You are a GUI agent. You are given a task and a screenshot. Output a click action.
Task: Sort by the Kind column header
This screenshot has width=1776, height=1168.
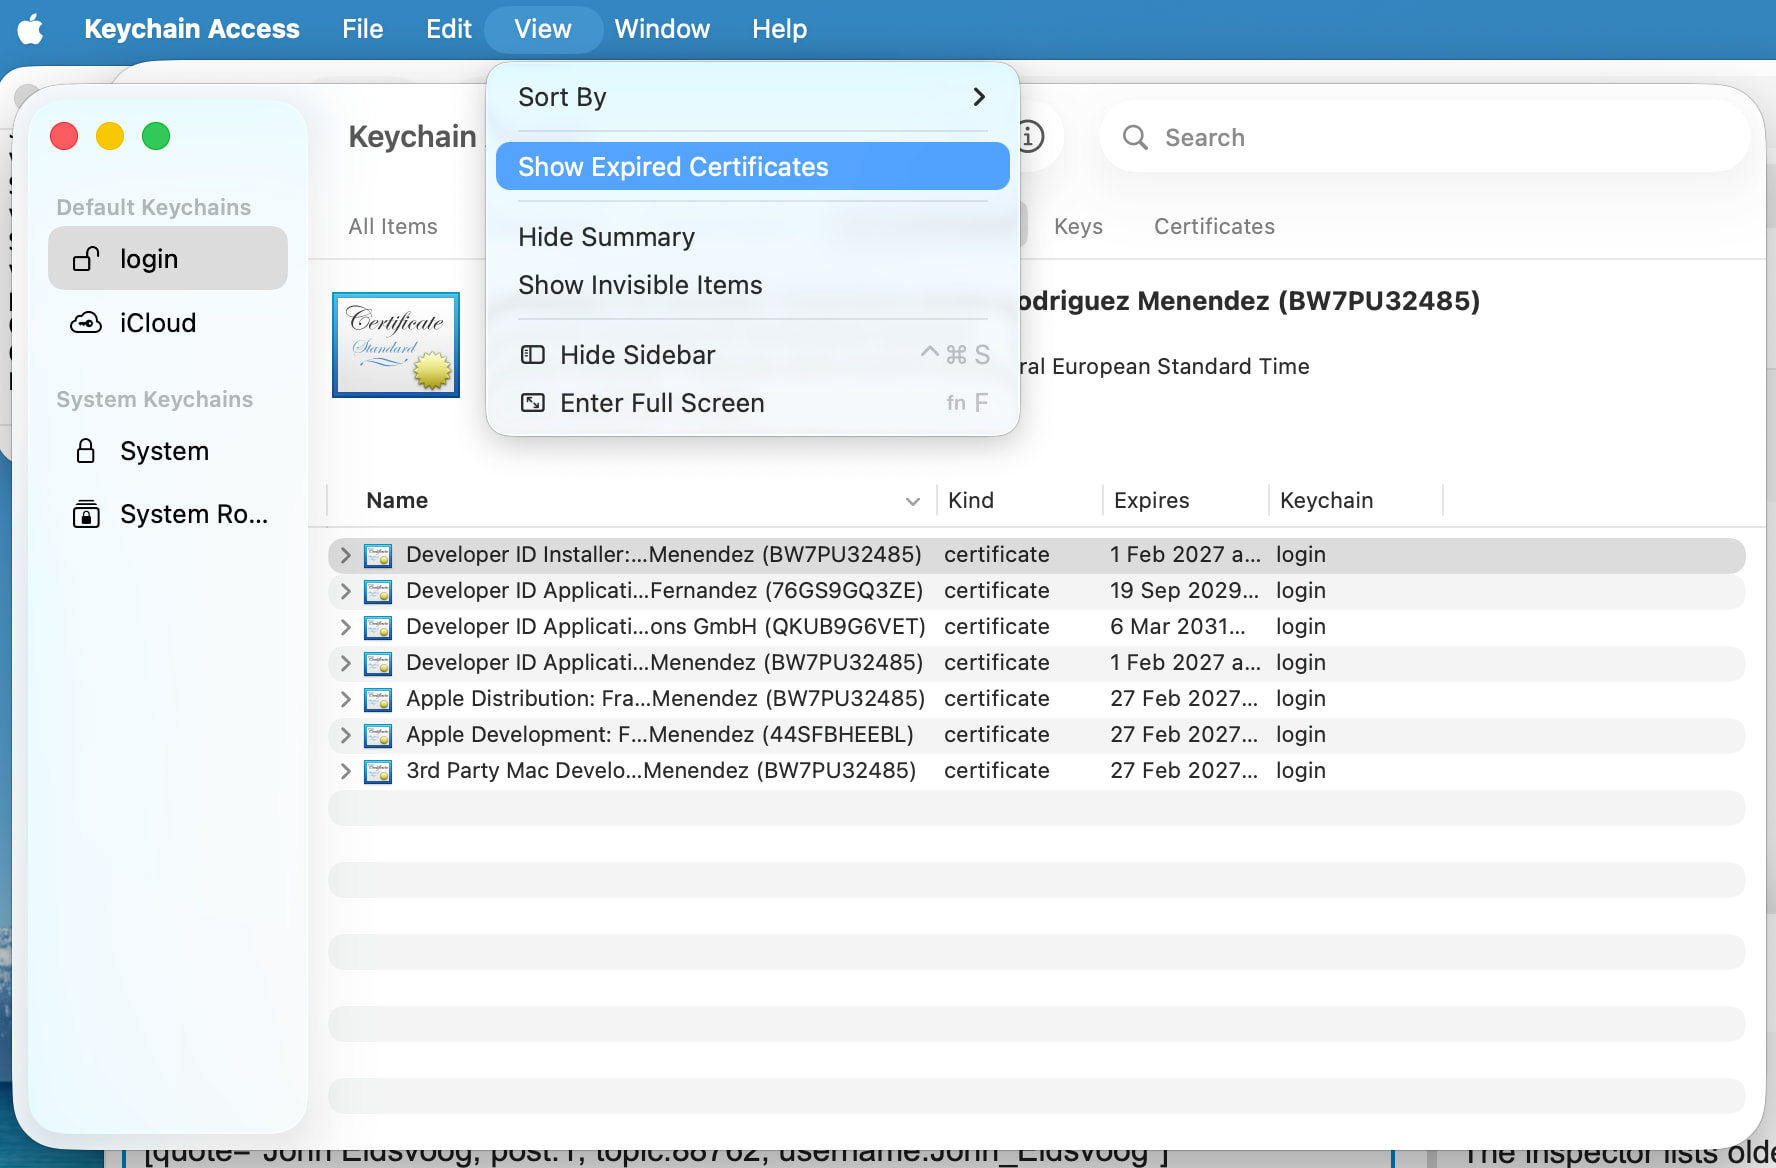tap(1019, 501)
